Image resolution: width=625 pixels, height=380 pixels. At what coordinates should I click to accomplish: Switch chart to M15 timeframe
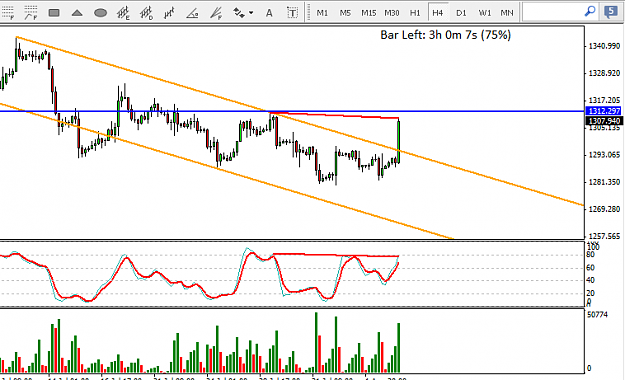(x=368, y=13)
